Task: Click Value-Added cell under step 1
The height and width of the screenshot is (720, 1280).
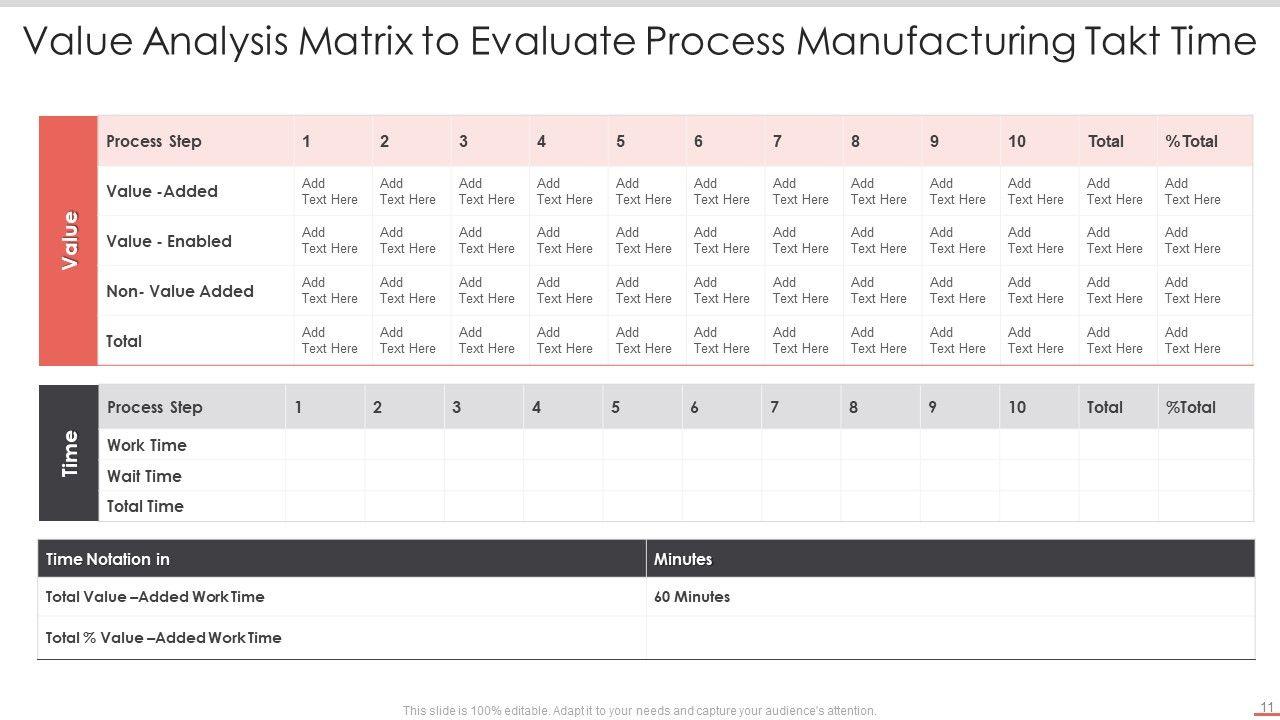Action: pos(330,191)
